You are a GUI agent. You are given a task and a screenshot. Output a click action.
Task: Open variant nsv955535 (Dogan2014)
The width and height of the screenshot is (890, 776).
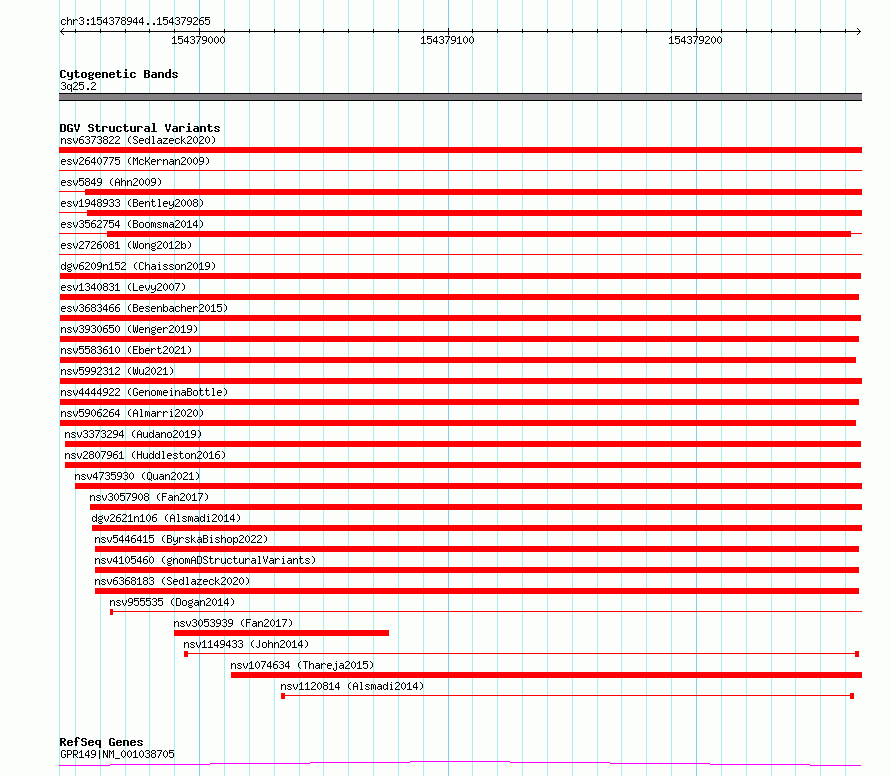(172, 602)
